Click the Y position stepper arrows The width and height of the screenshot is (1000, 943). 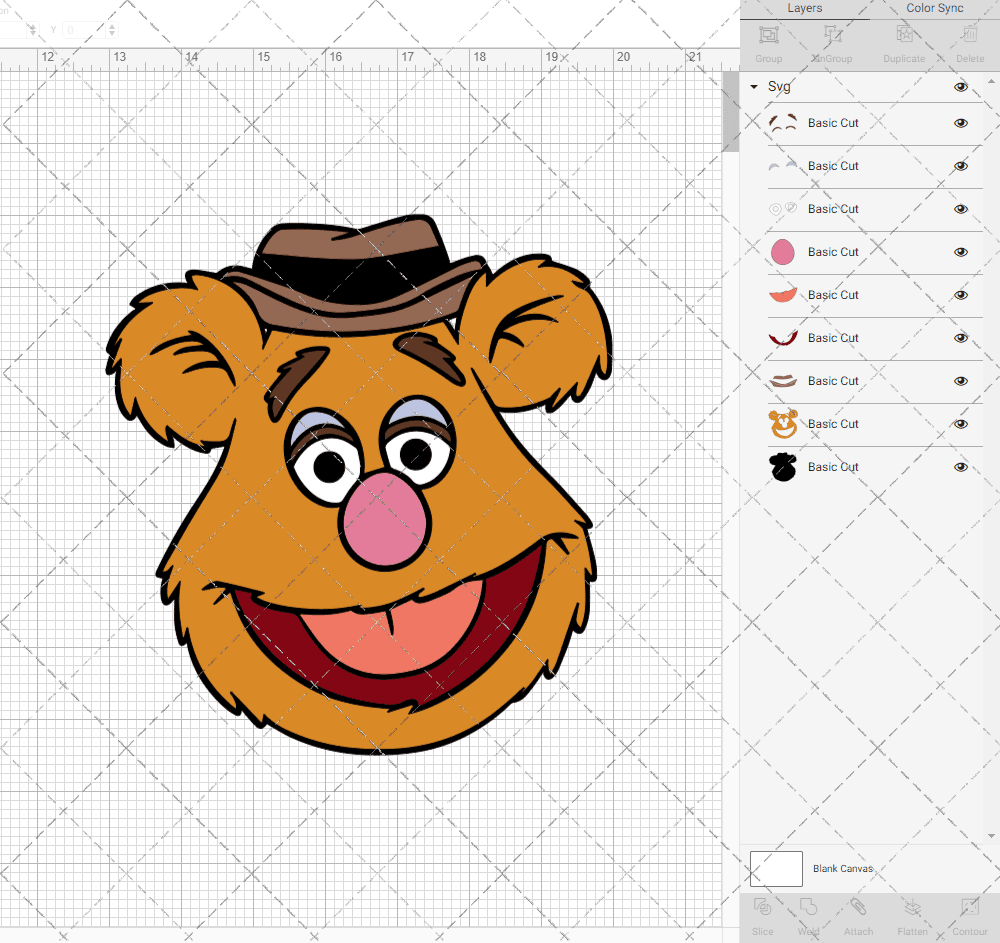point(112,30)
